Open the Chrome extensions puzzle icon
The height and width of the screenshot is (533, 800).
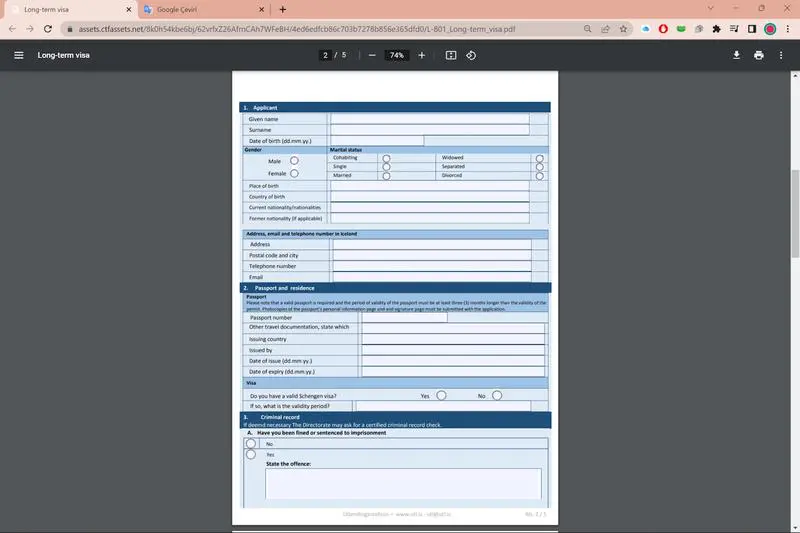[717, 29]
